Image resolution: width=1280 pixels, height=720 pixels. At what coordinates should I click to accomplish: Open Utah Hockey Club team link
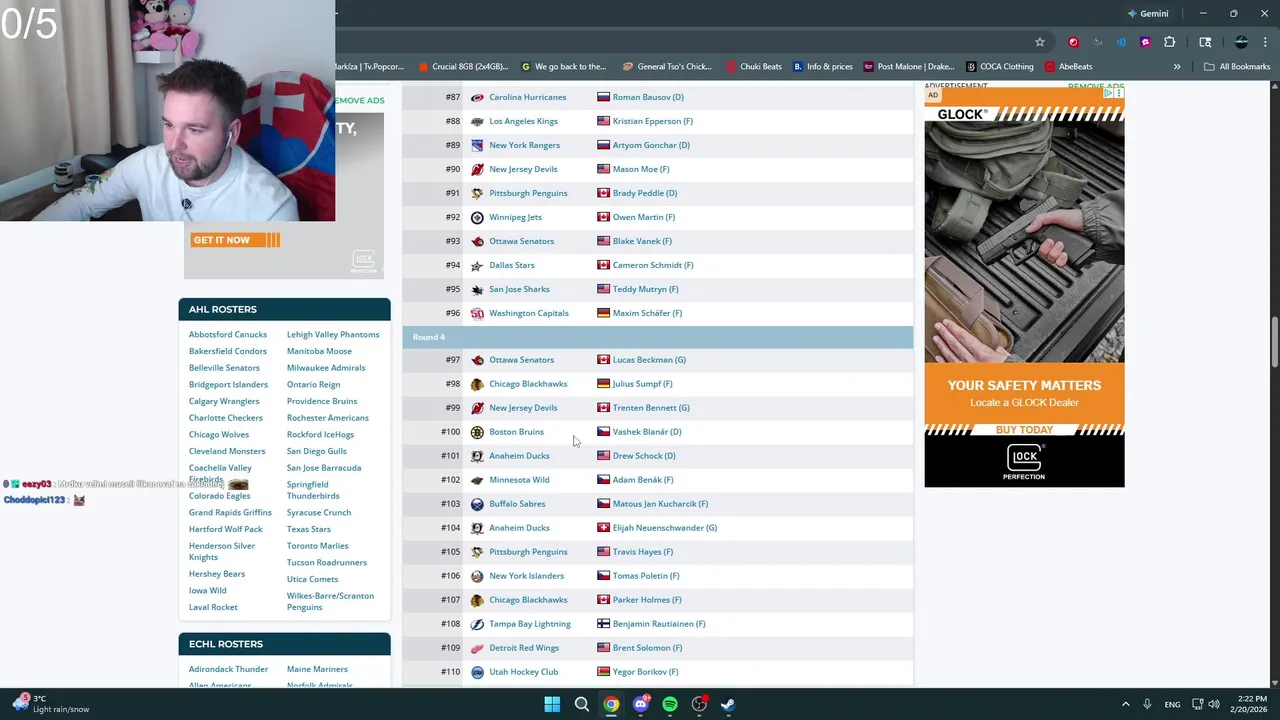point(523,672)
